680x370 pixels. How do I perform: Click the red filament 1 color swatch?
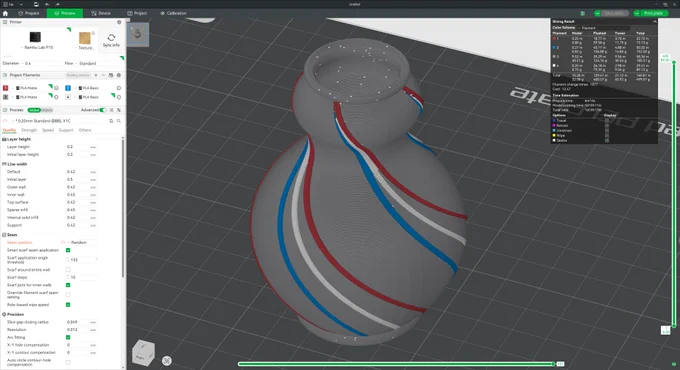tap(6, 88)
